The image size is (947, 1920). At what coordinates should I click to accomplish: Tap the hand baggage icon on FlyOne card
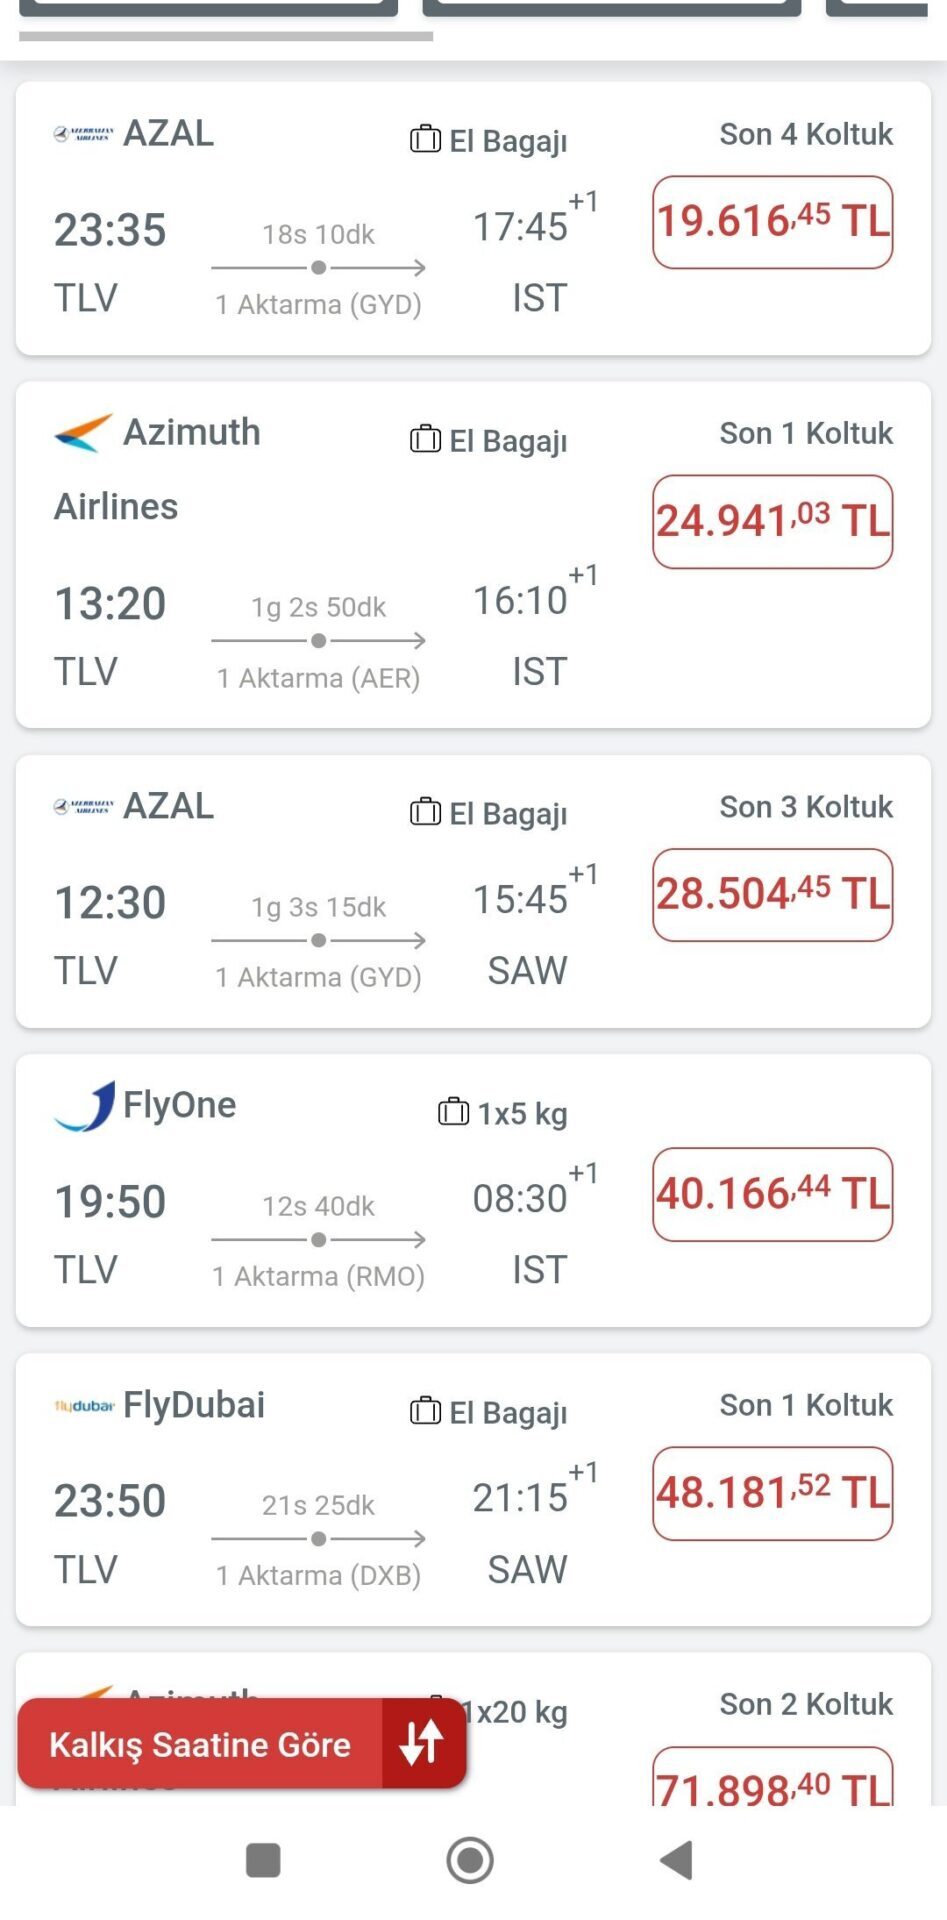click(453, 1112)
